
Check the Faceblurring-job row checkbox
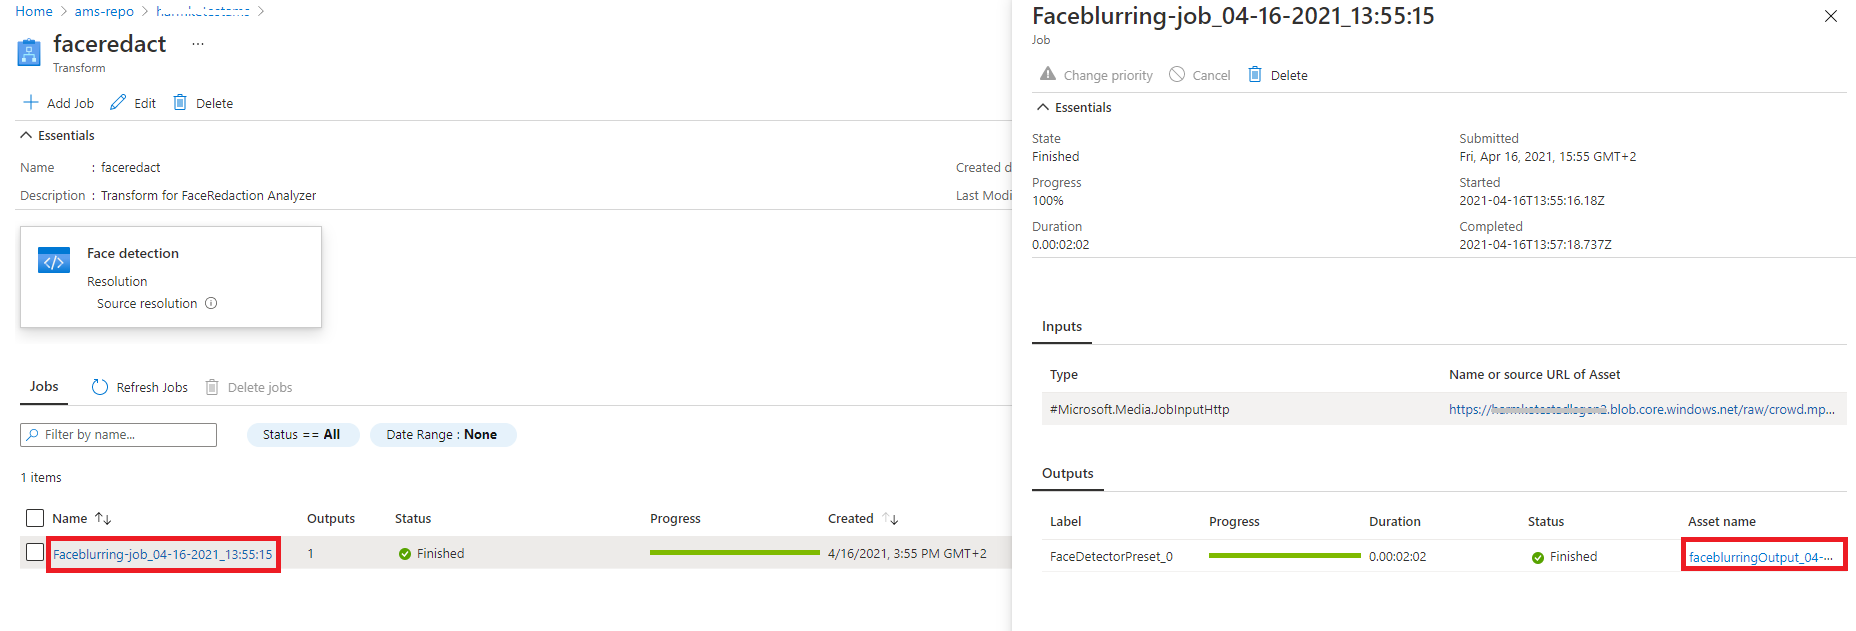click(35, 552)
